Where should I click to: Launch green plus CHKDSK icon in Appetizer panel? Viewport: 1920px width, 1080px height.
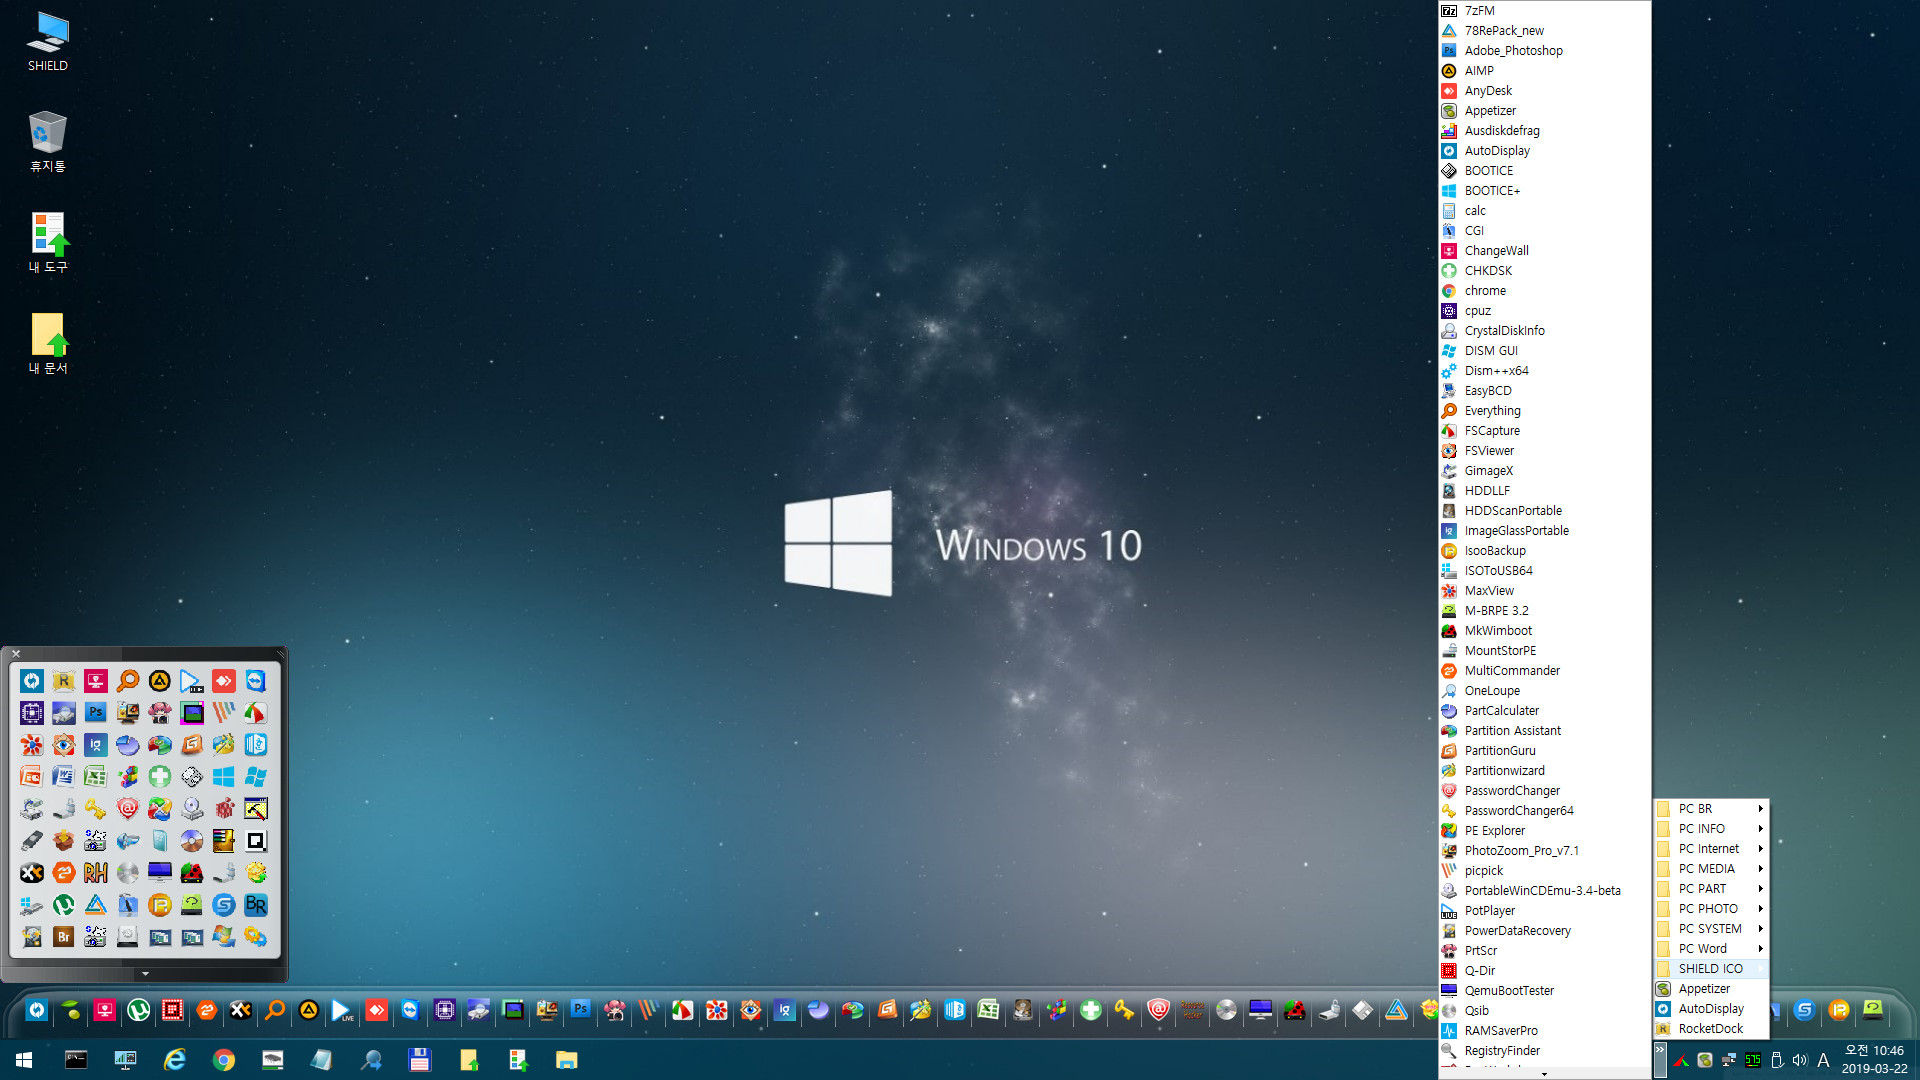click(160, 777)
